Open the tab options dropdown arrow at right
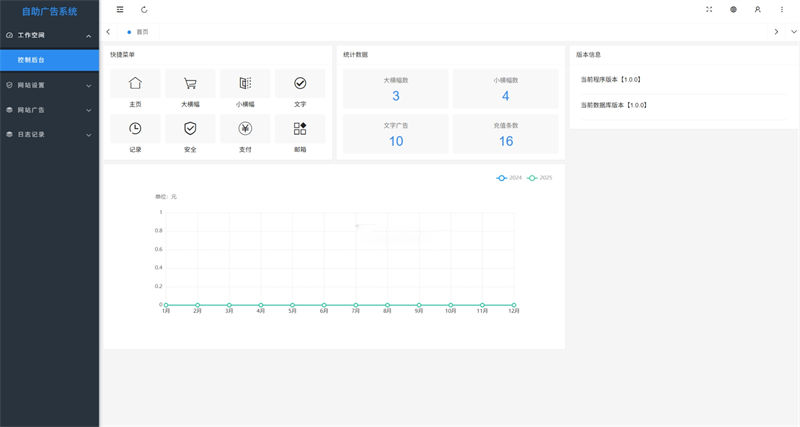 (x=793, y=32)
